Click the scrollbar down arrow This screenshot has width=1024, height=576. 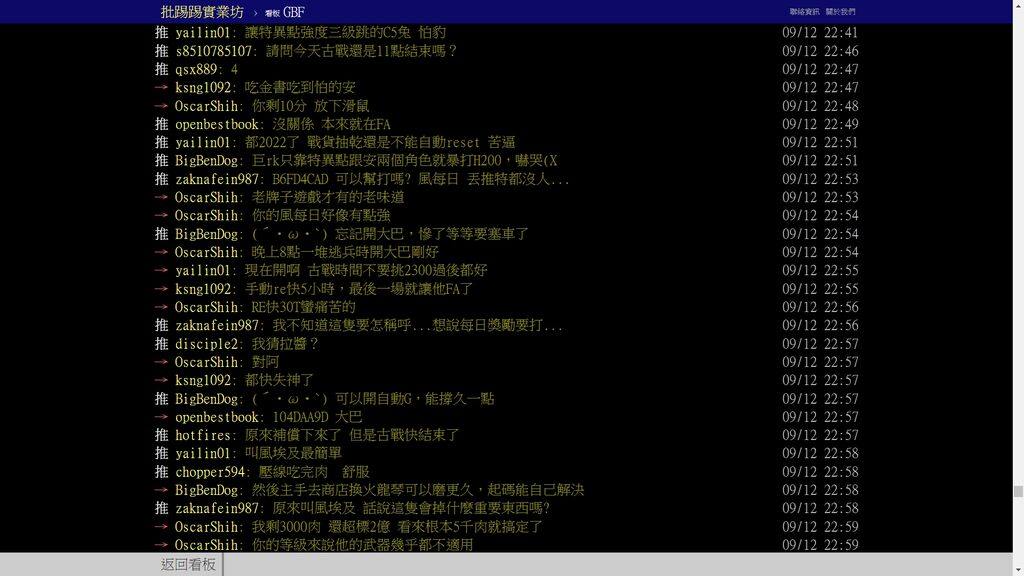coord(1018,571)
